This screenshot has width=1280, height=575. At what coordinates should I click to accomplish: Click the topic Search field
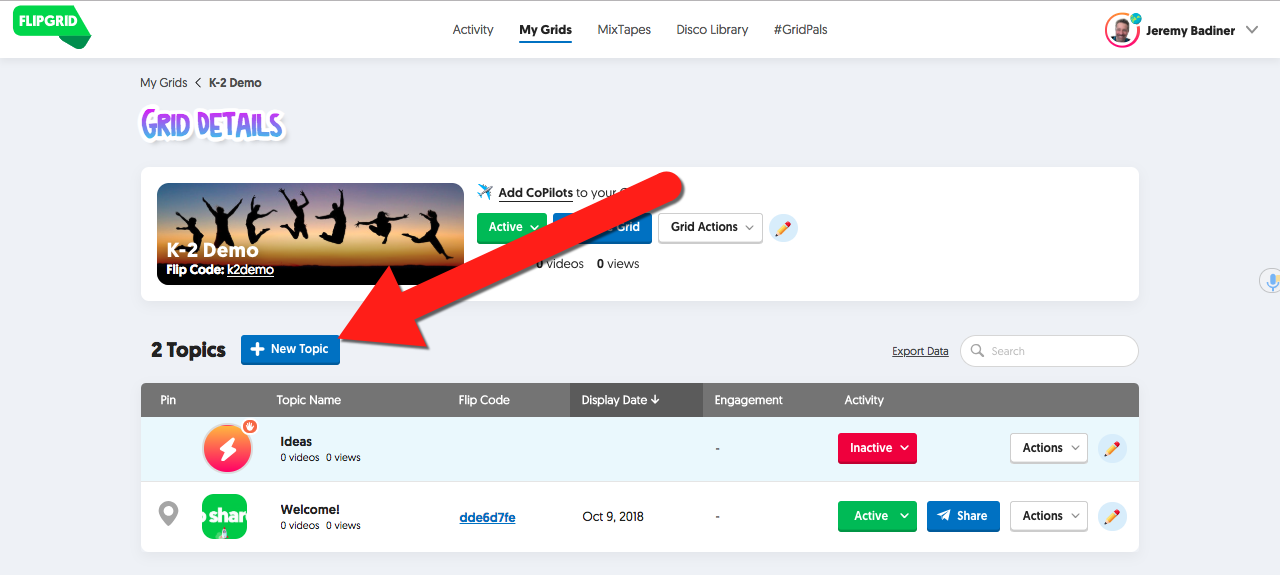[1049, 351]
